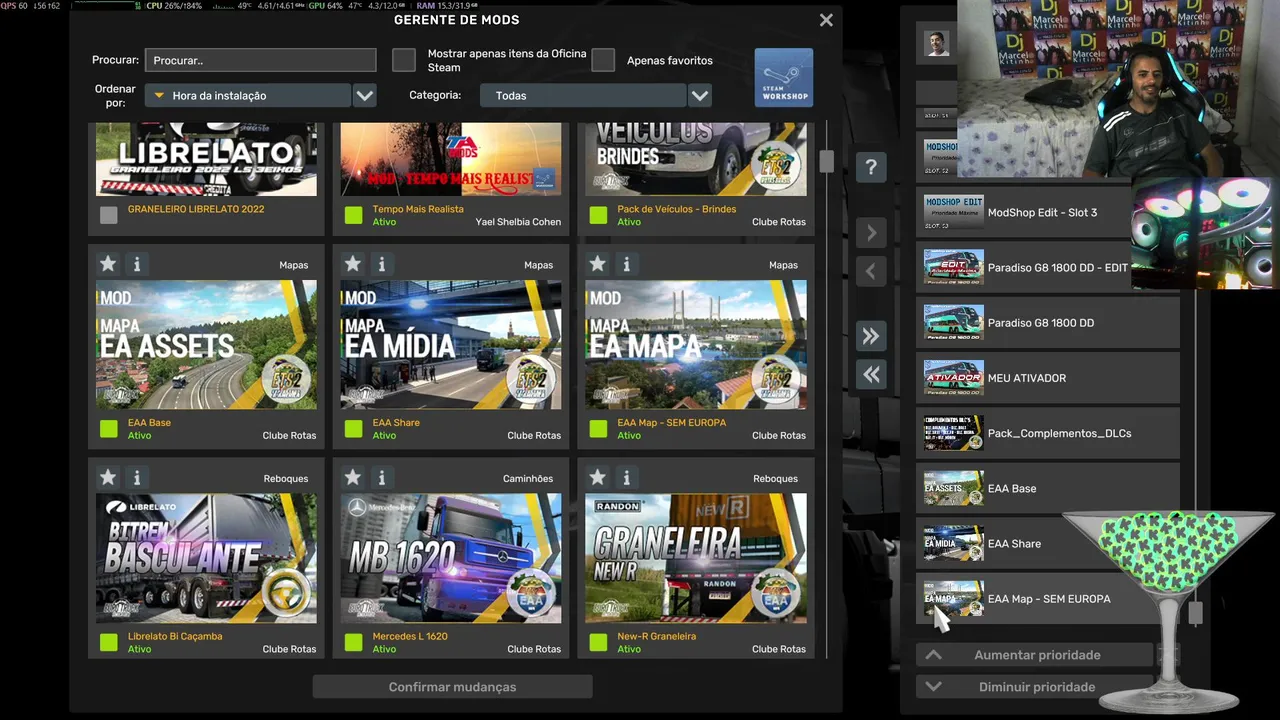Toggle Tempo Mais Realista active checkbox
Image resolution: width=1280 pixels, height=720 pixels.
click(x=353, y=215)
